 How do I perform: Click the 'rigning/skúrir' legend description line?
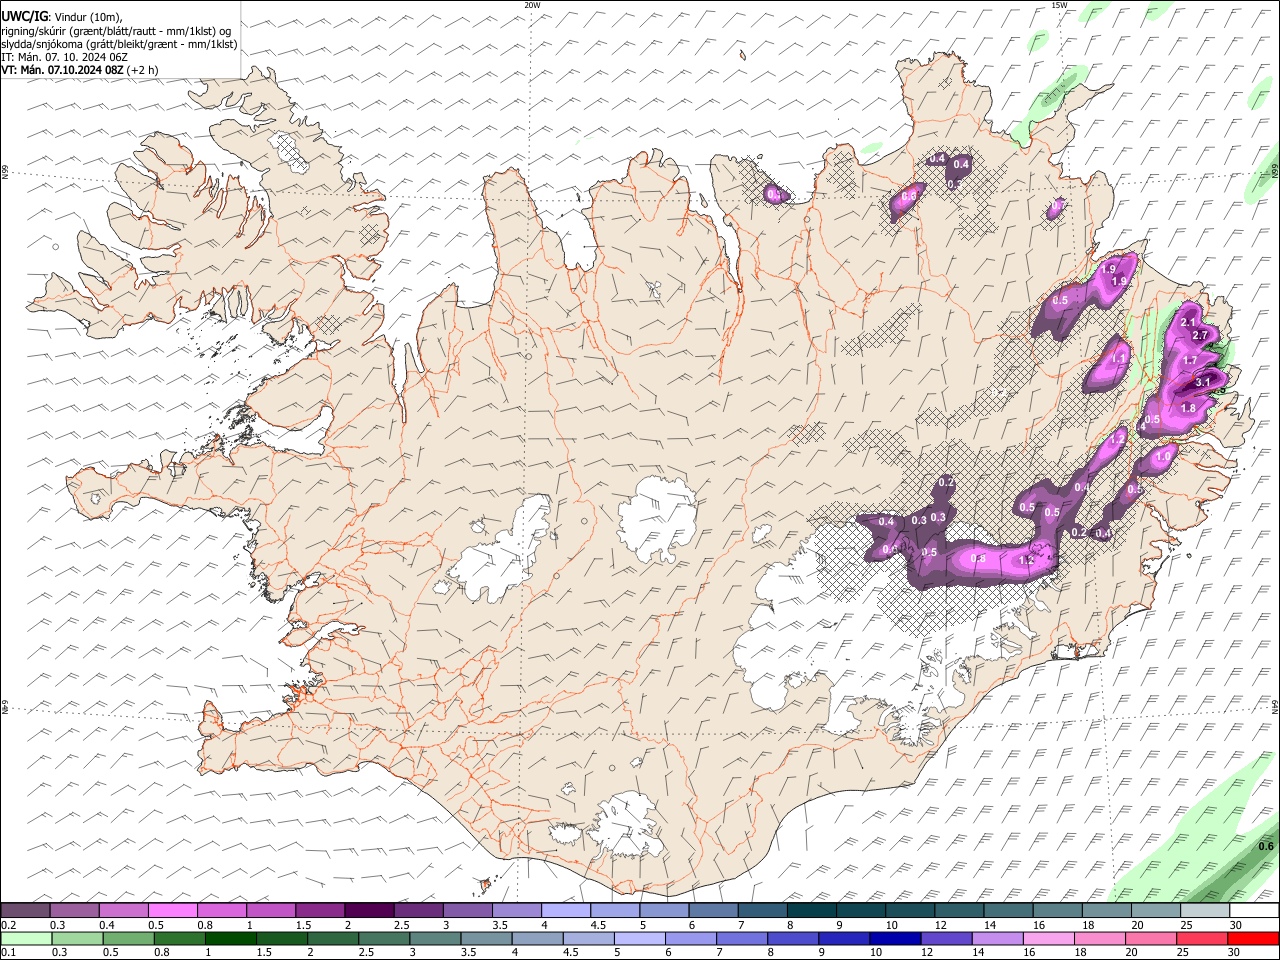116,31
